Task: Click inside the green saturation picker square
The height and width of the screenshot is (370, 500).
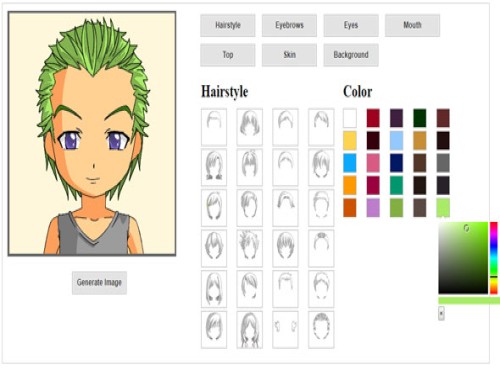Action: click(463, 258)
